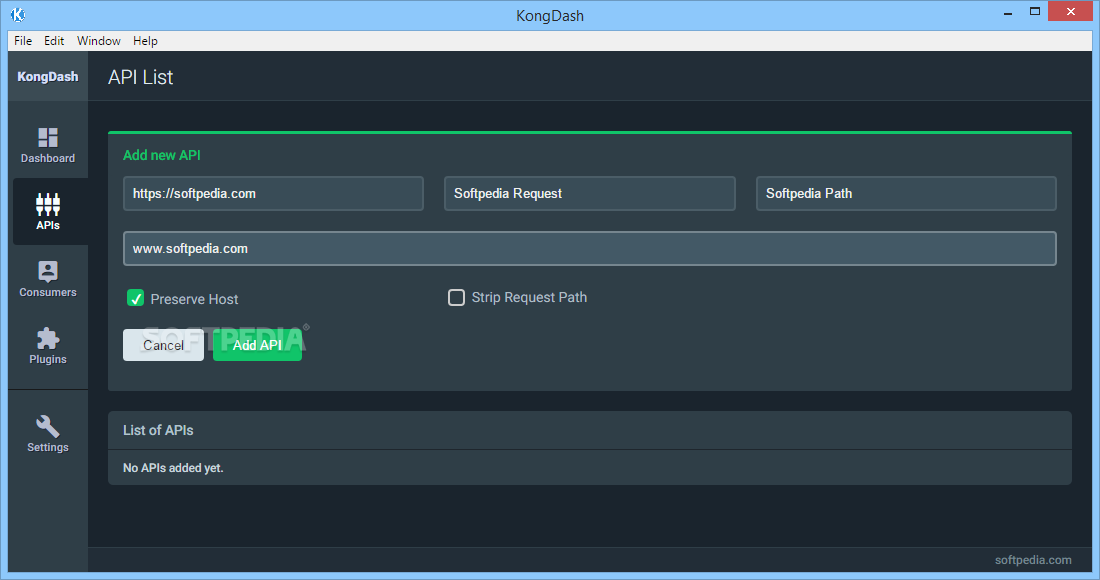The height and width of the screenshot is (580, 1100).
Task: Close the KongDash window
Action: pos(1071,11)
